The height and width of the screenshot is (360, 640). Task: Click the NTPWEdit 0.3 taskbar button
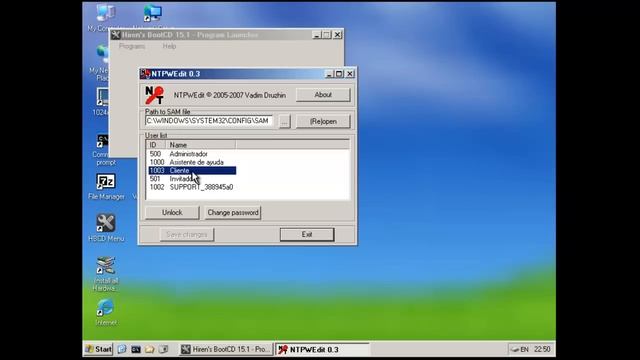[322, 349]
